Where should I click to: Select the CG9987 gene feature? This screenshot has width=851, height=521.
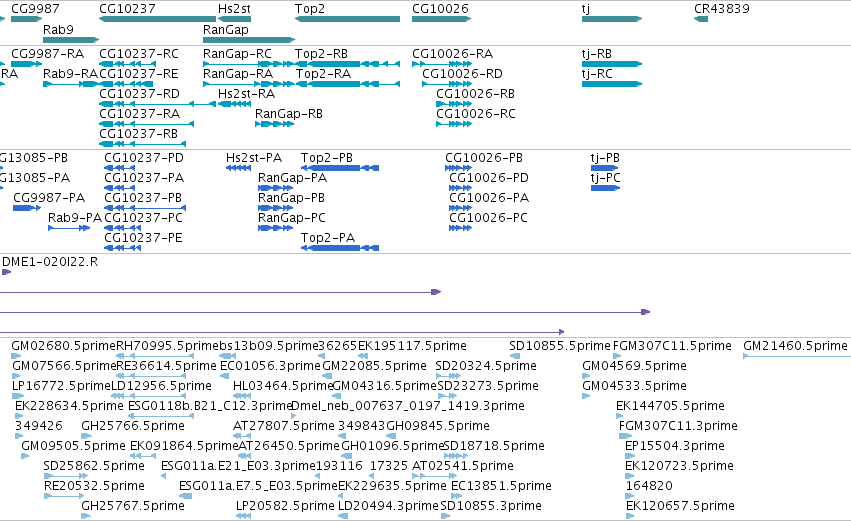(27, 19)
